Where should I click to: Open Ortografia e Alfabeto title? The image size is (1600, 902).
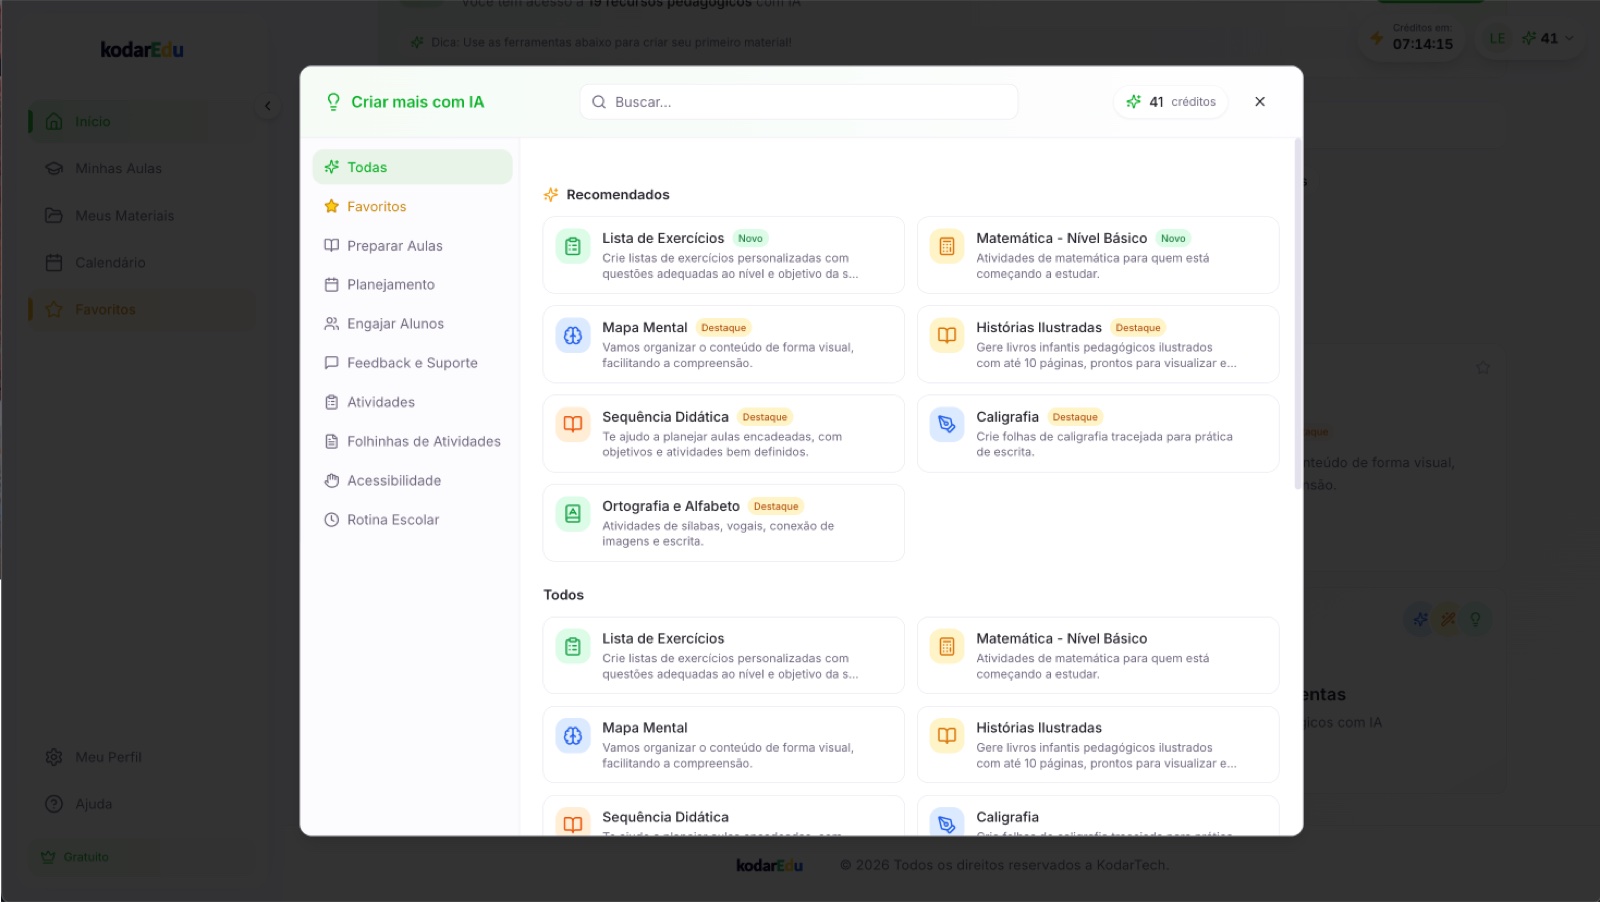tap(671, 506)
